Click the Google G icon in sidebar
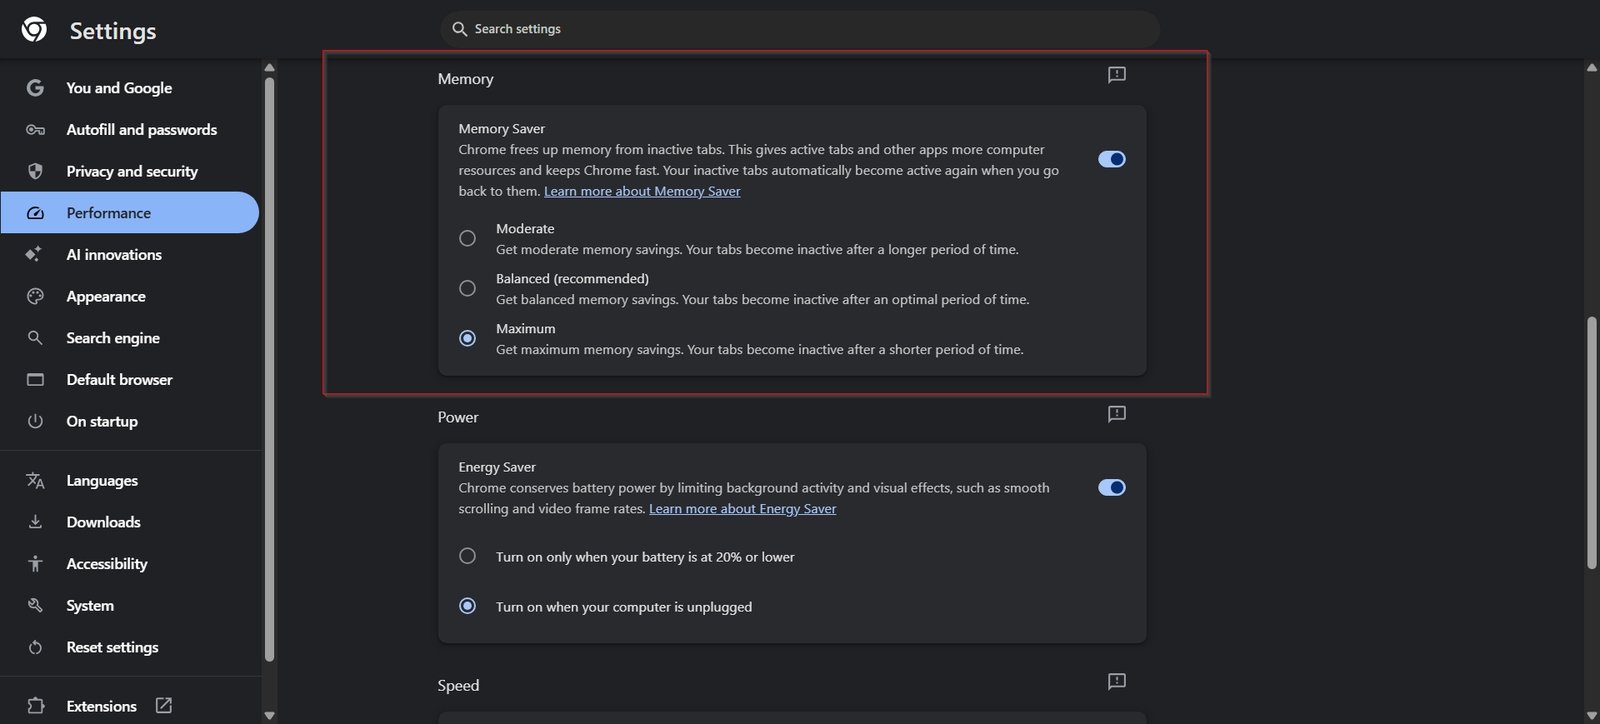Image resolution: width=1600 pixels, height=724 pixels. [x=35, y=88]
